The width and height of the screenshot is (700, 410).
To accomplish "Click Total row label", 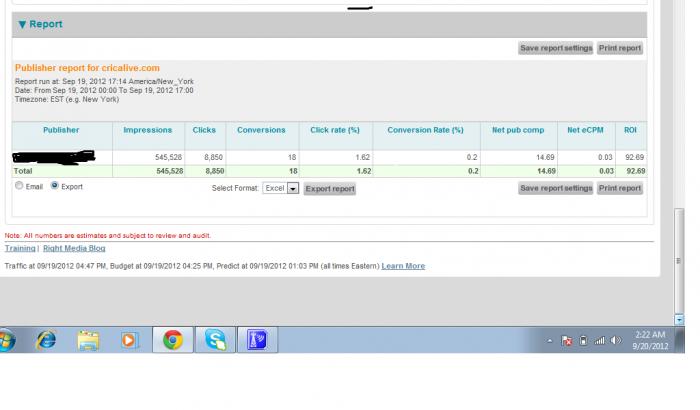I will coord(23,171).
